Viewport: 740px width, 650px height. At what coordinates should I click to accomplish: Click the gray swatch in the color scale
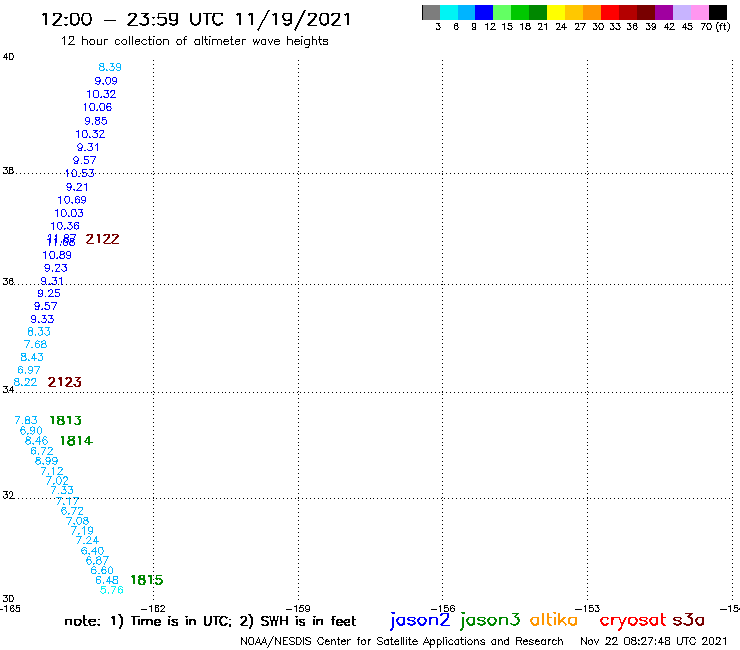pos(431,12)
